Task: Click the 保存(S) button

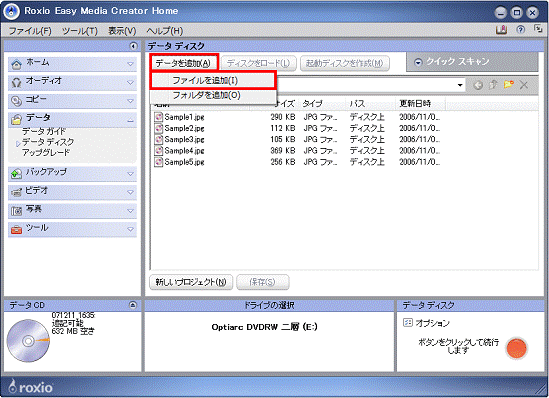Action: pos(262,282)
